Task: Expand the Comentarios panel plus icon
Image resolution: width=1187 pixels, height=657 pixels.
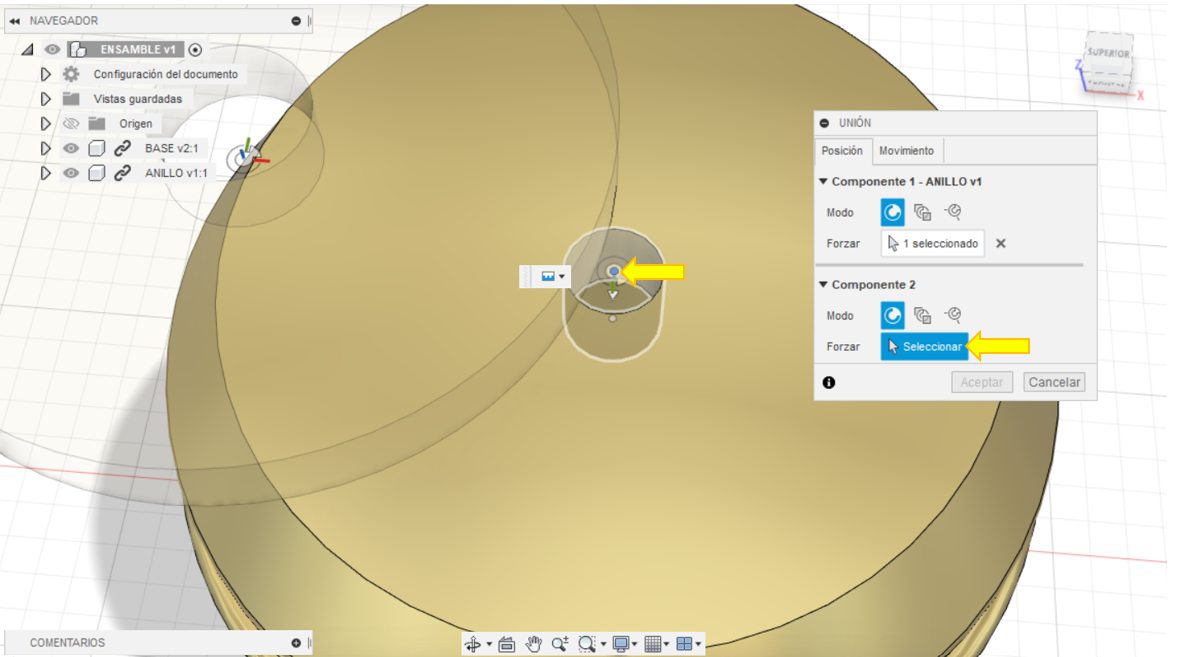Action: [x=296, y=643]
